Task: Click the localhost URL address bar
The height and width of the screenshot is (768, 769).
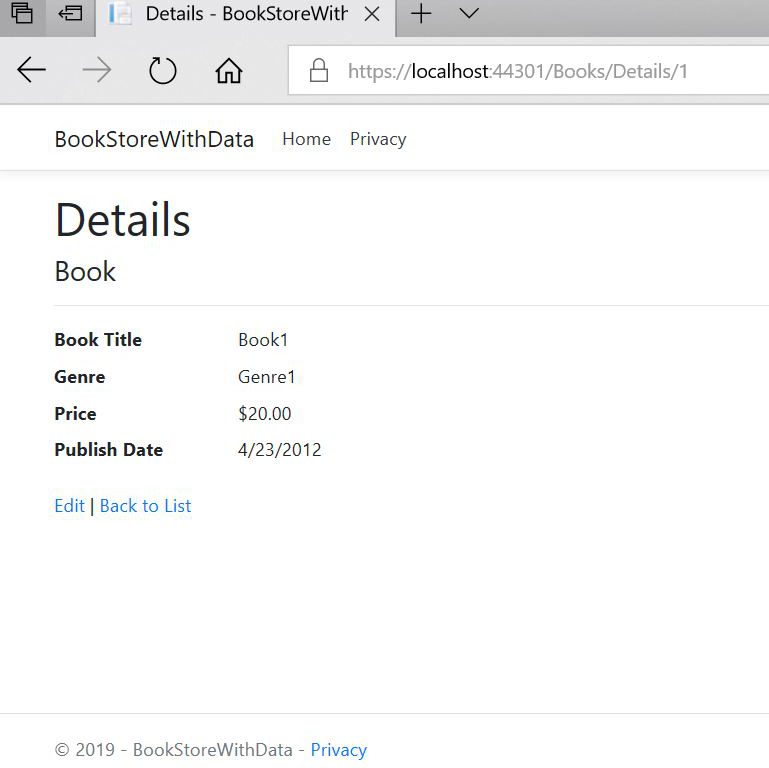Action: [518, 71]
